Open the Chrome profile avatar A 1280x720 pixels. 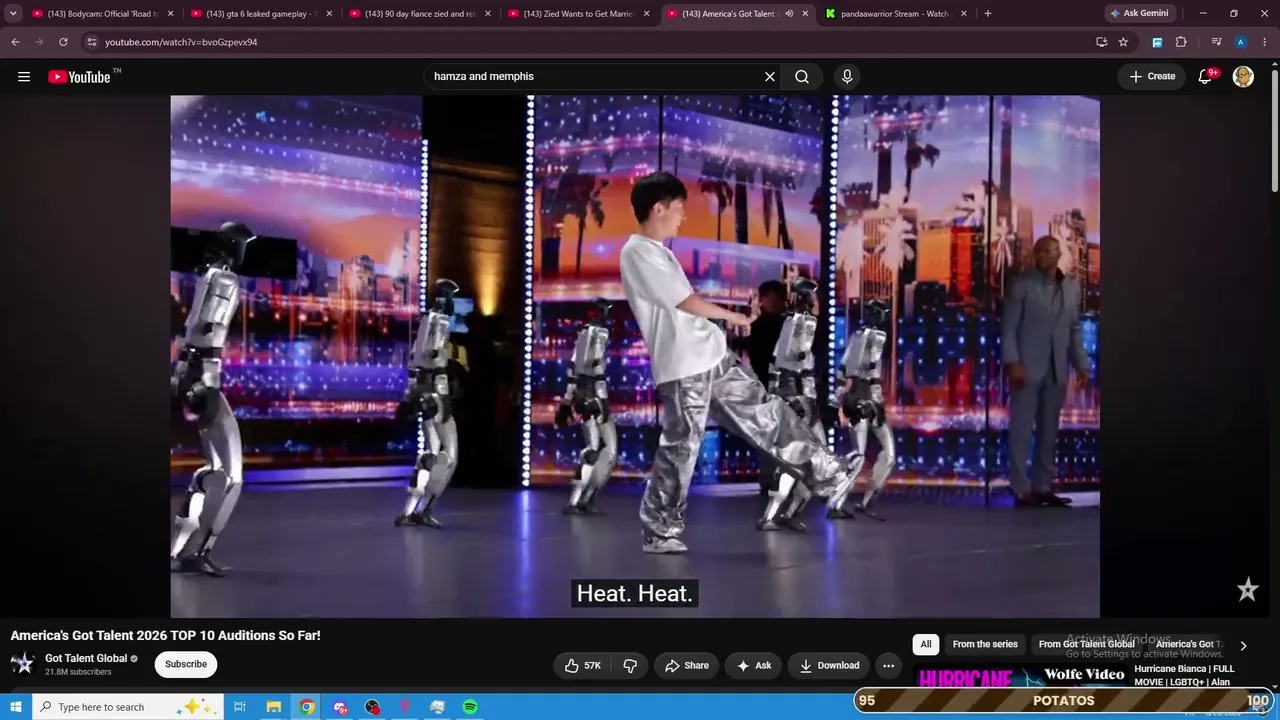[1240, 42]
